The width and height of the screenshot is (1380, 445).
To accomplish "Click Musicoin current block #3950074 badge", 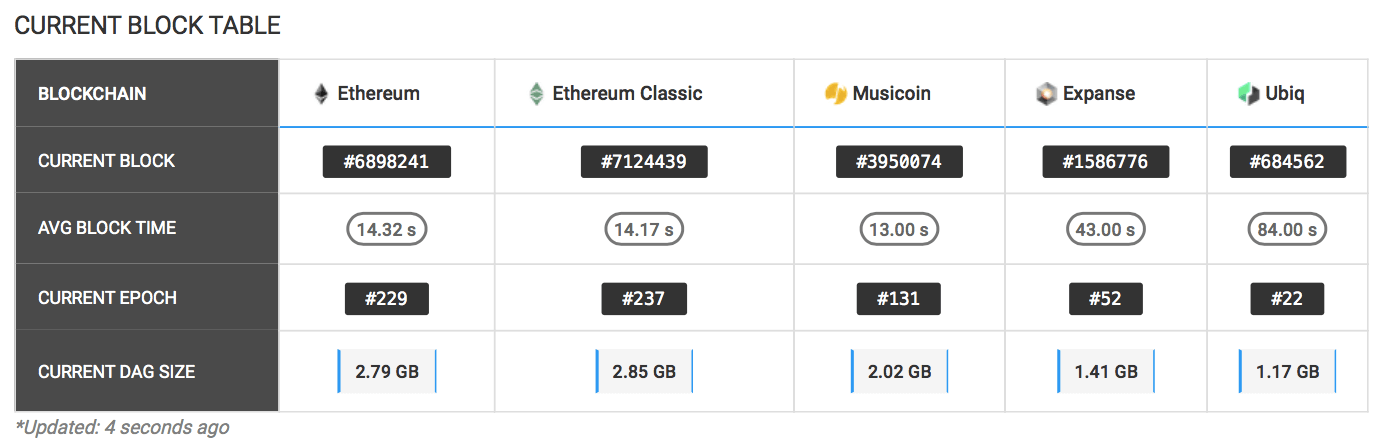I will click(899, 161).
